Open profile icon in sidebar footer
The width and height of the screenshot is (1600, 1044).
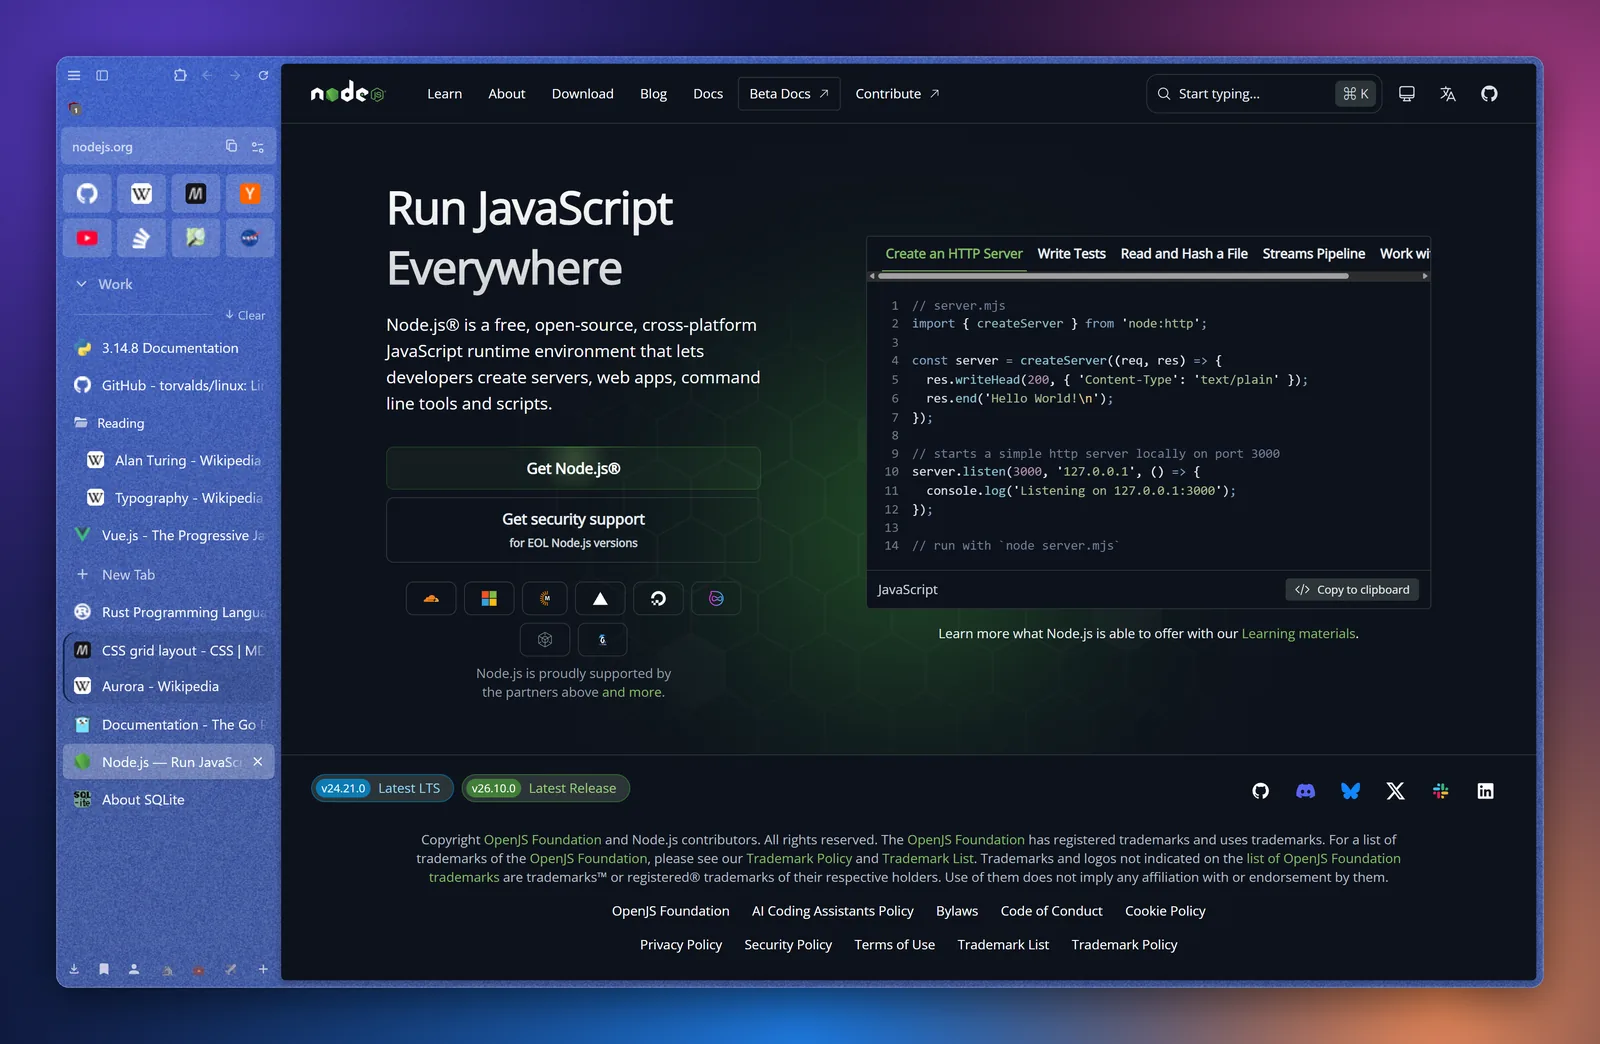[134, 969]
